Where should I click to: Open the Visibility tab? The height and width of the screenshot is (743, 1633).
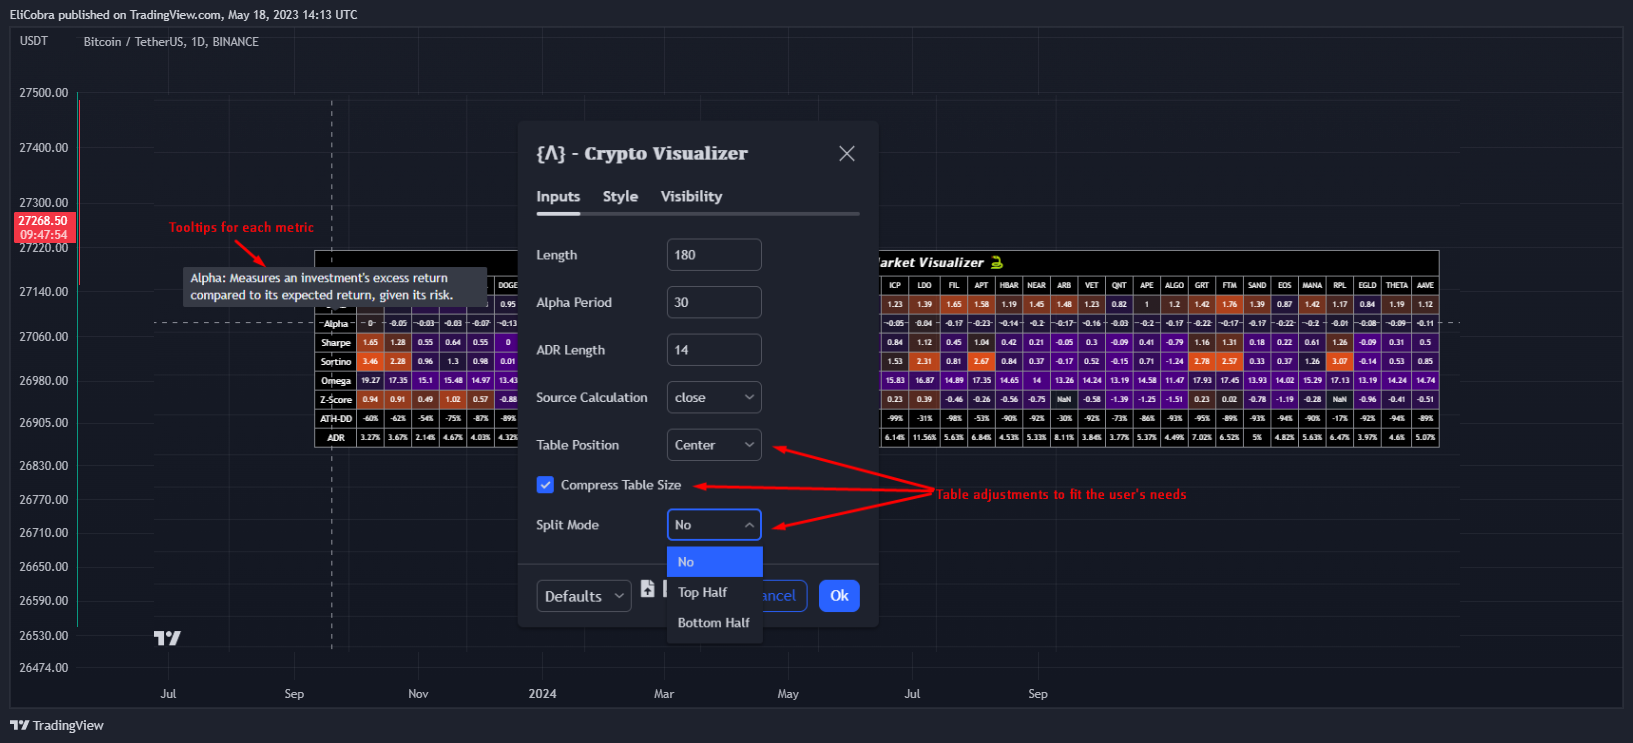coord(691,196)
